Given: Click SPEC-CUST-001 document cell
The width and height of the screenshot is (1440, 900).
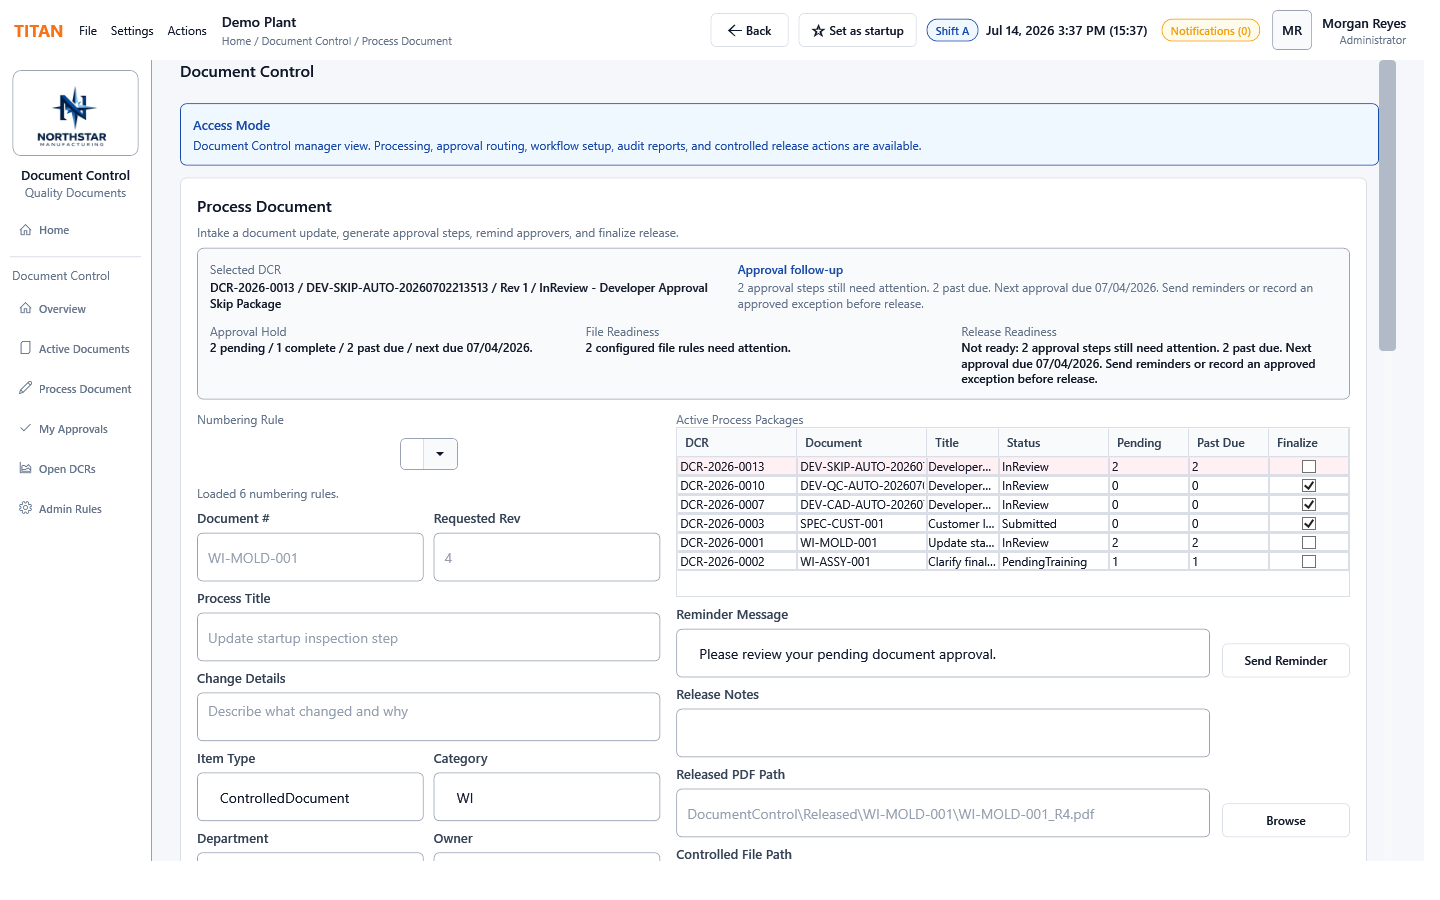Looking at the screenshot, I should click(861, 524).
